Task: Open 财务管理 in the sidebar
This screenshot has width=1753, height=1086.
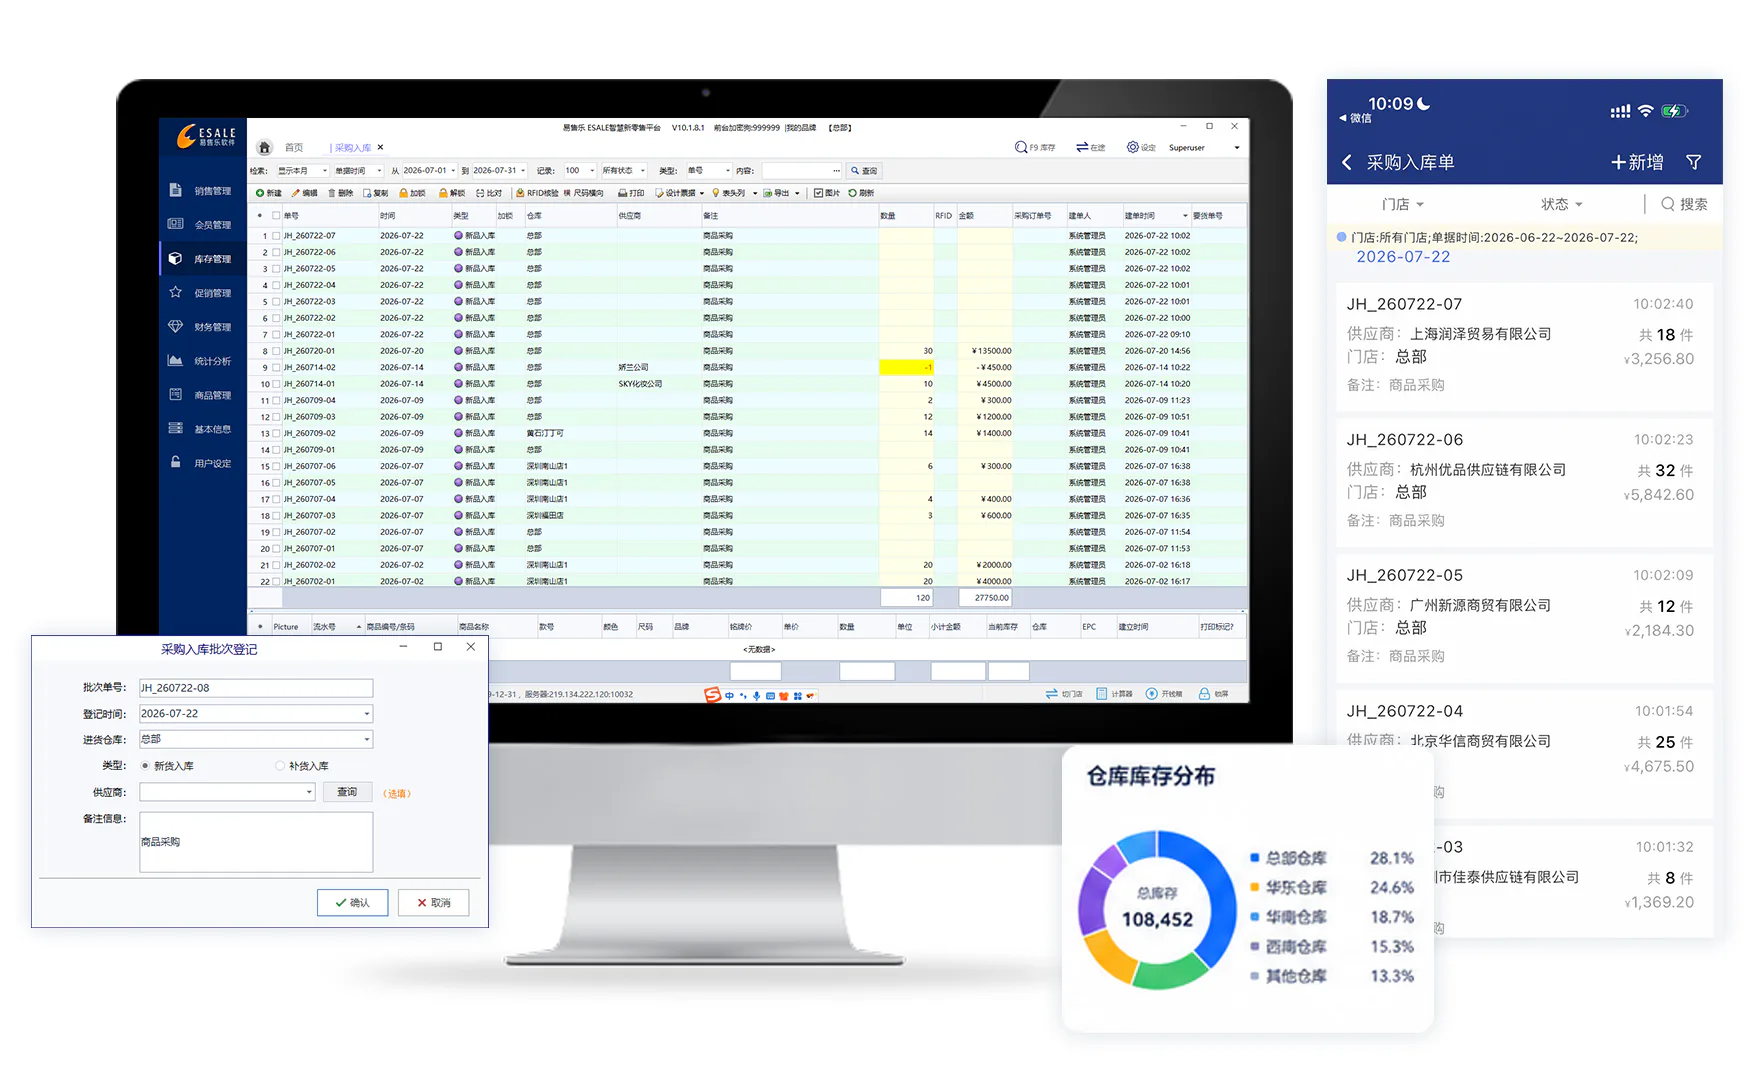Action: (201, 327)
